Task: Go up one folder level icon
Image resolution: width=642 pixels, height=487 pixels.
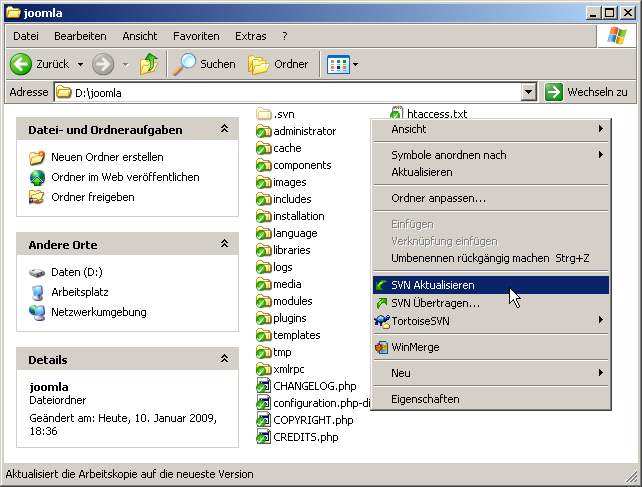Action: [149, 64]
